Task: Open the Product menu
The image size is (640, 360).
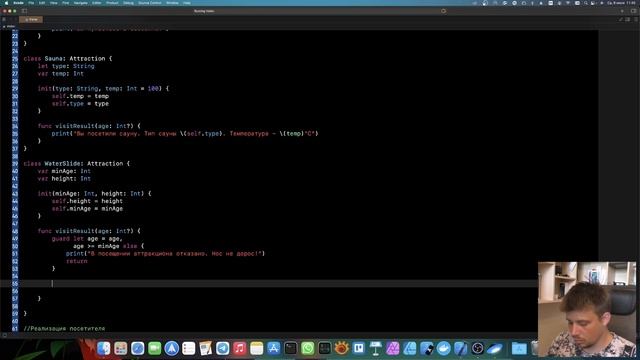Action: click(x=112, y=3)
